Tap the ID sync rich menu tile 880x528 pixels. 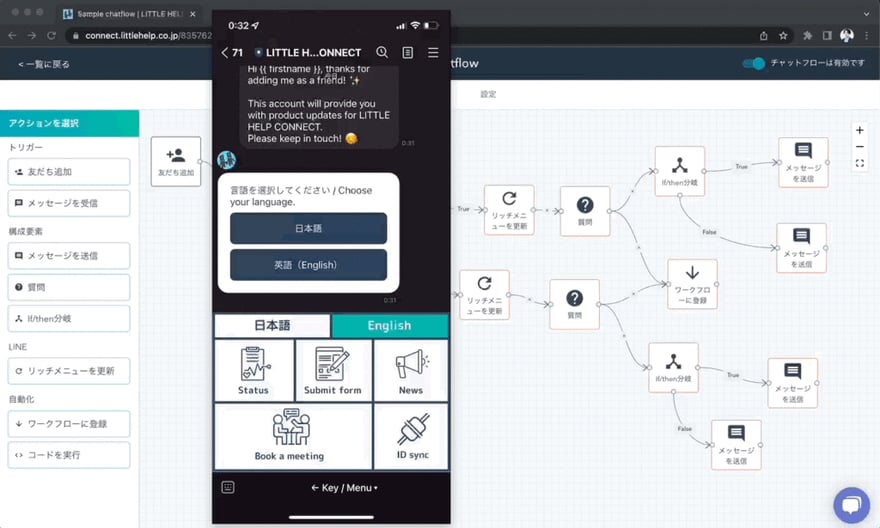tap(411, 436)
